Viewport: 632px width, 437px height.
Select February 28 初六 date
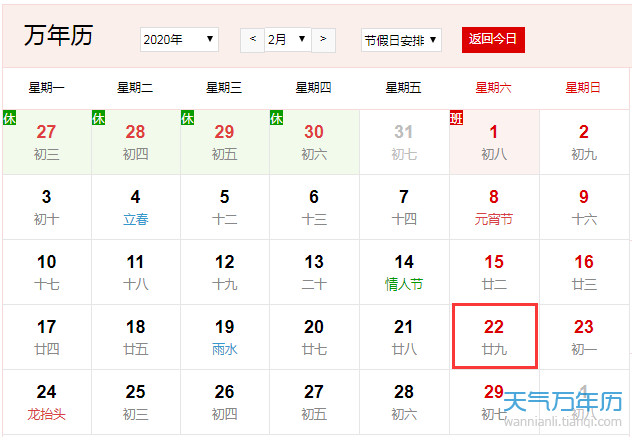(x=404, y=402)
